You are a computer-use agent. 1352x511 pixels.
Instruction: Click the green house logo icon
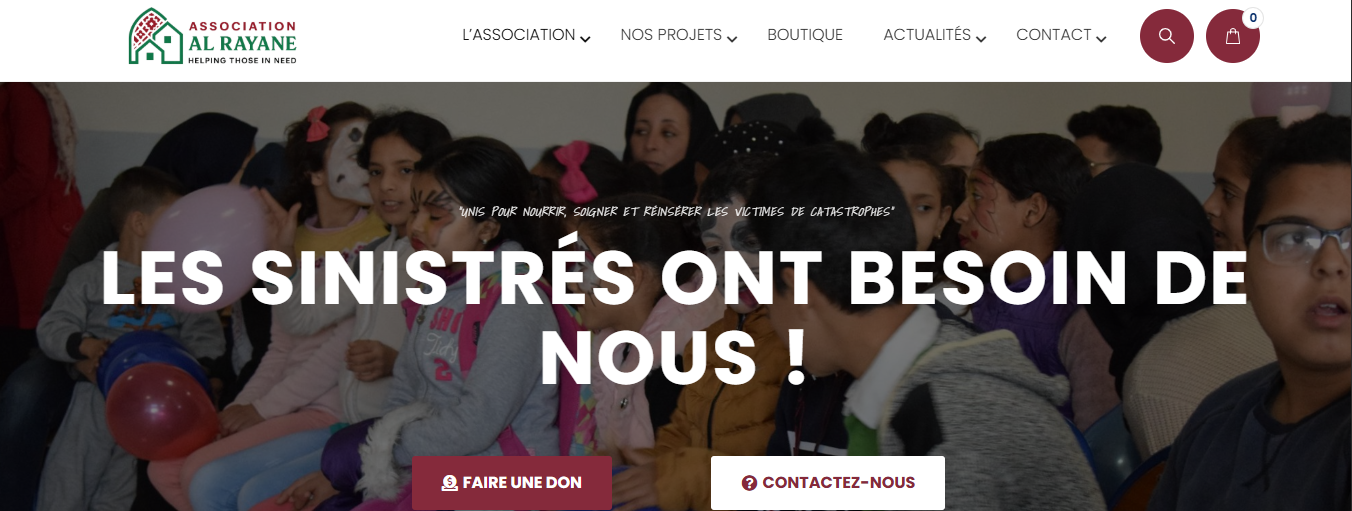coord(156,36)
